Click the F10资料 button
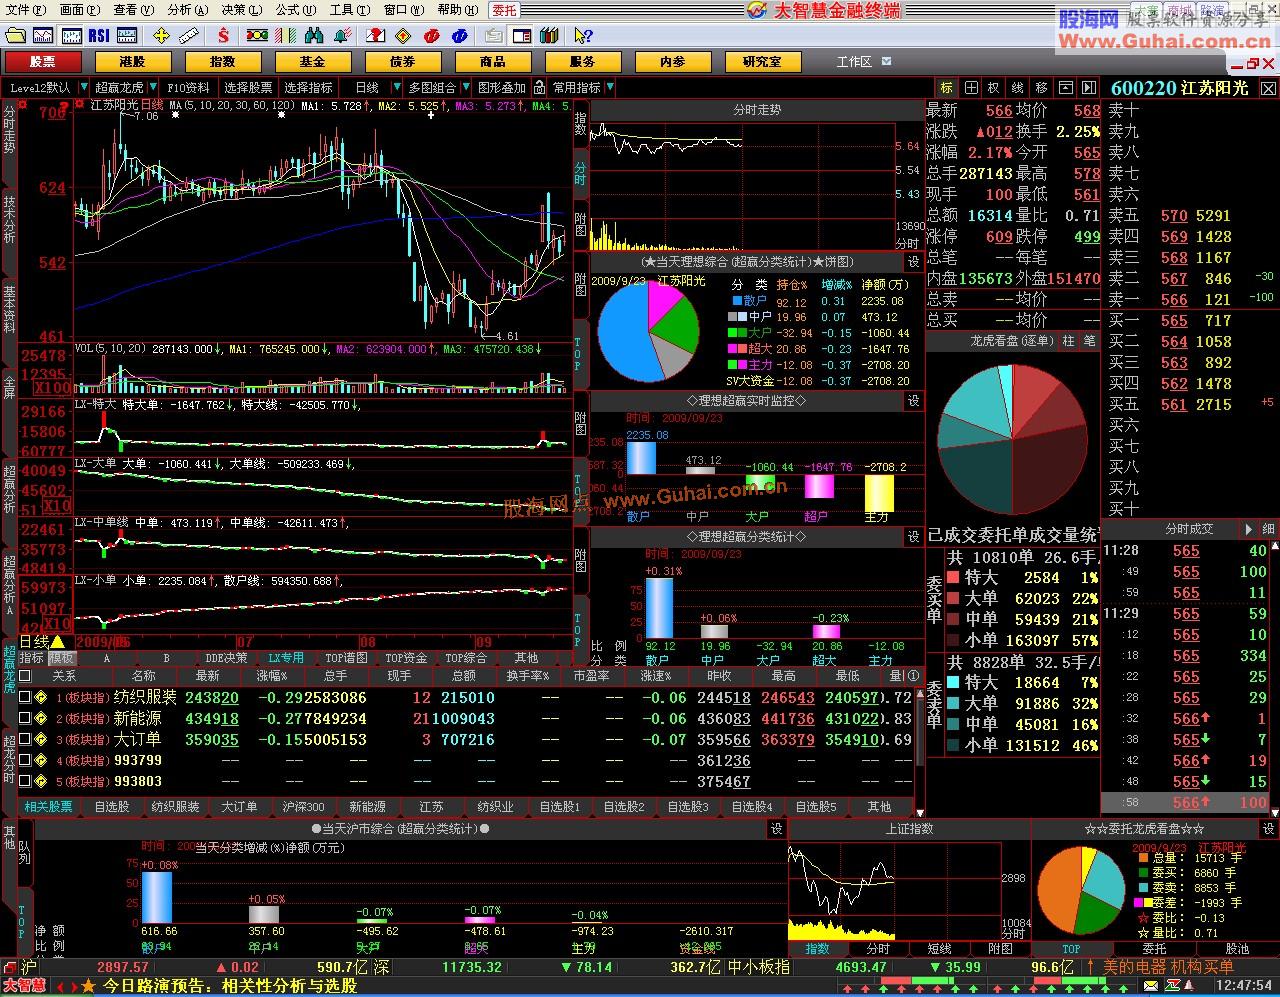This screenshot has height=997, width=1280. (188, 88)
